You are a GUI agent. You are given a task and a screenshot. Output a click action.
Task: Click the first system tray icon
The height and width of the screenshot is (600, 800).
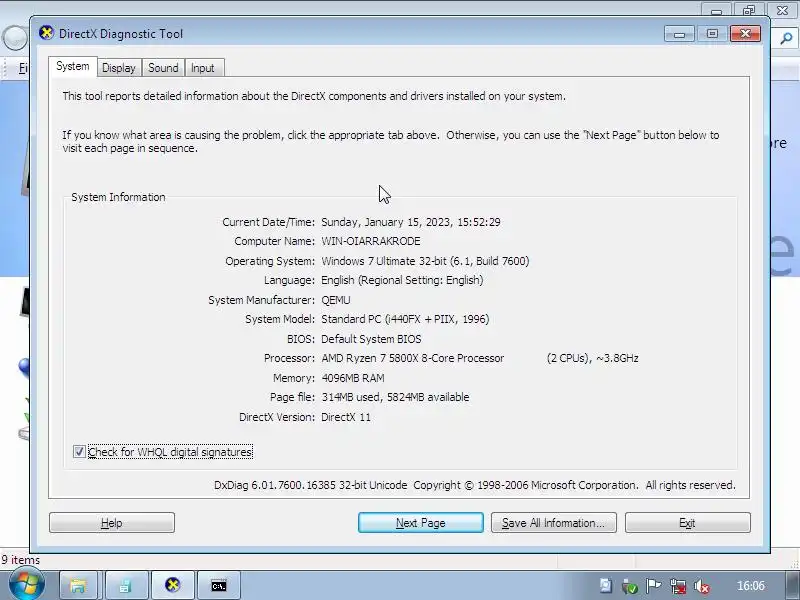606,586
